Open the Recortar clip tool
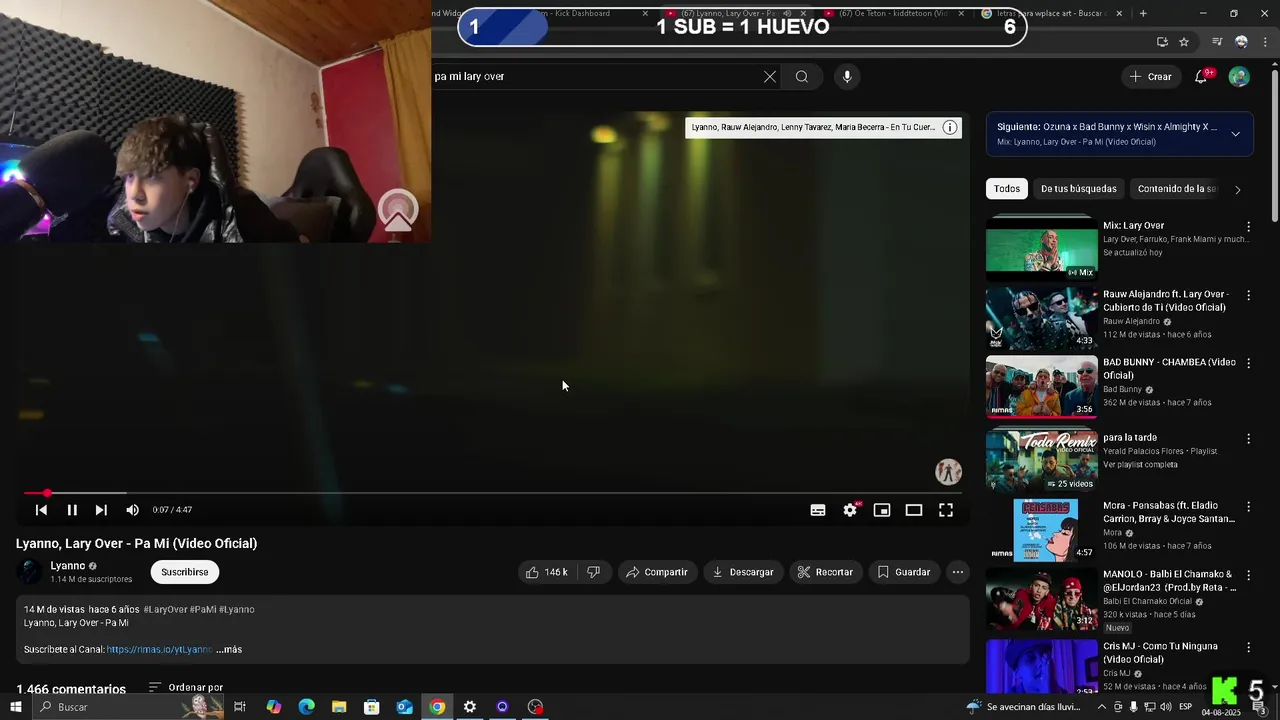This screenshot has height=720, width=1280. click(x=825, y=572)
